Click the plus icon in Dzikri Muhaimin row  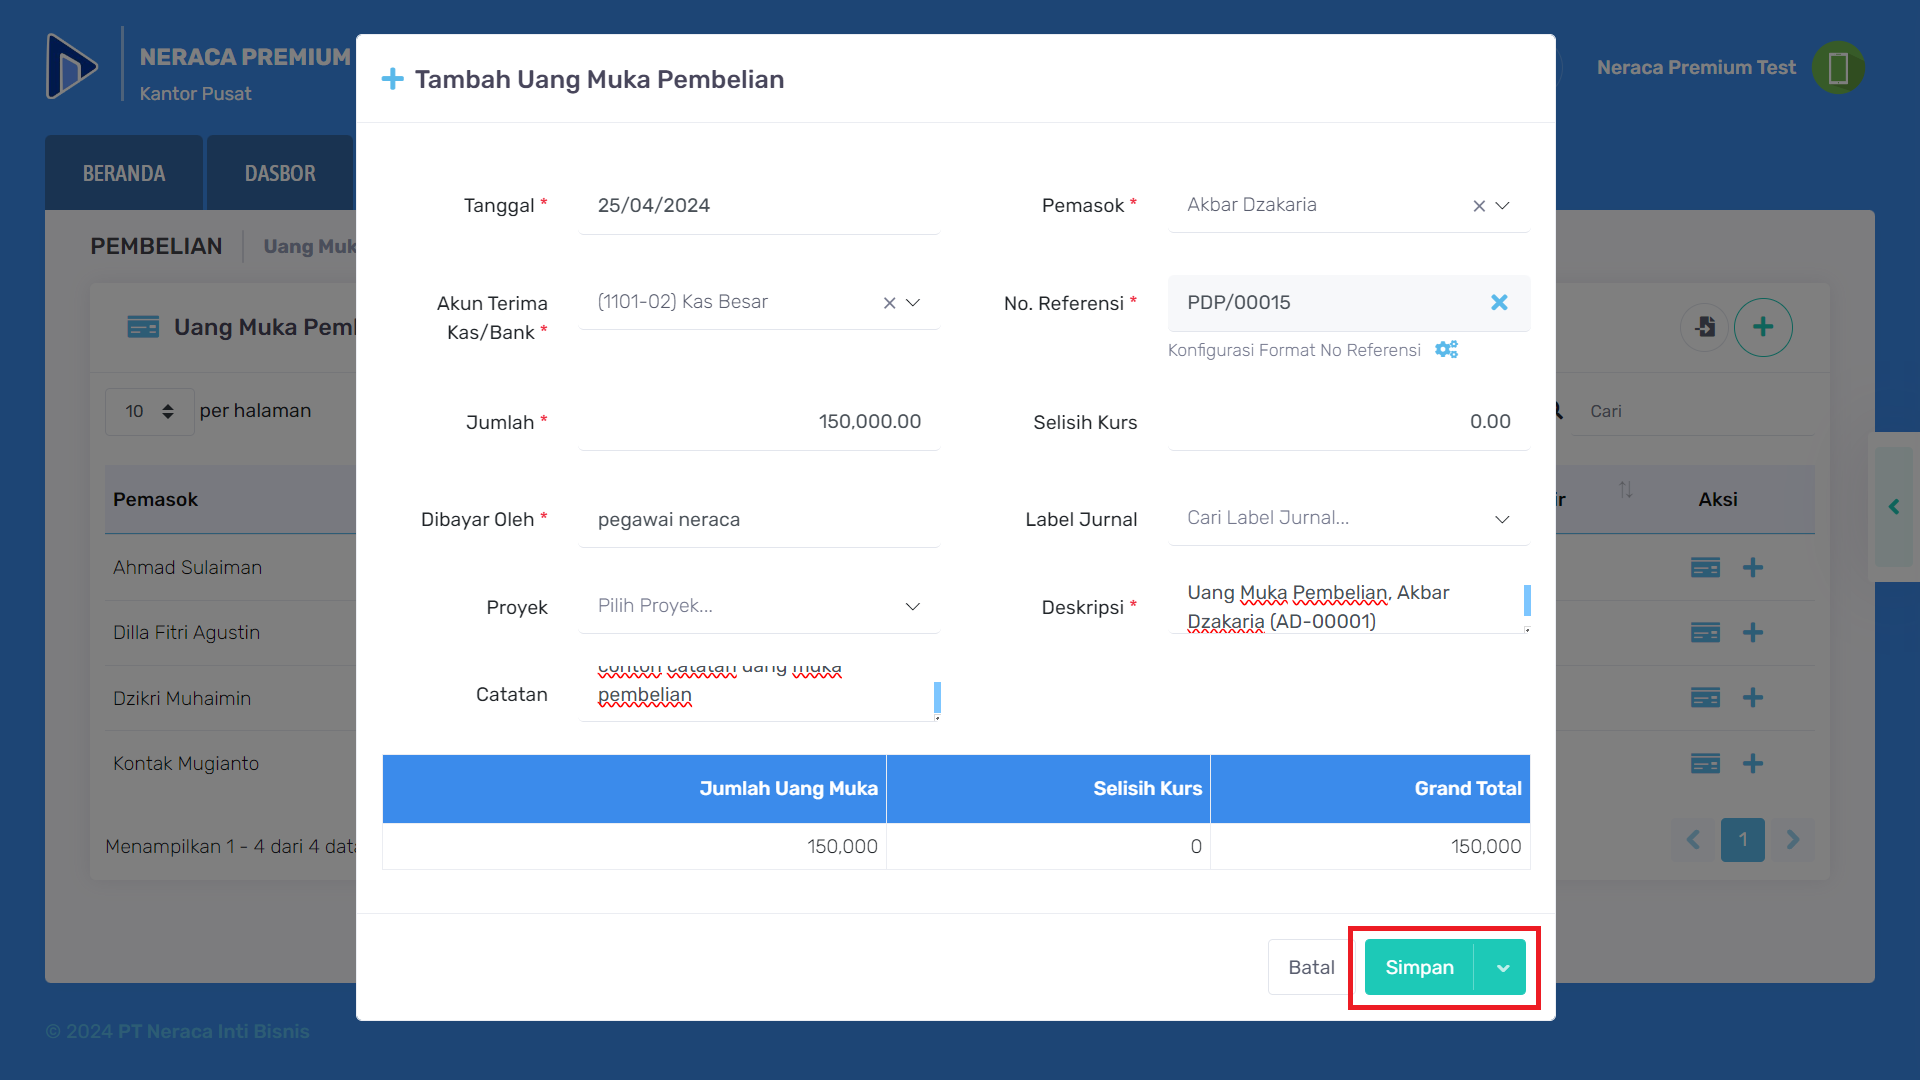1752,698
